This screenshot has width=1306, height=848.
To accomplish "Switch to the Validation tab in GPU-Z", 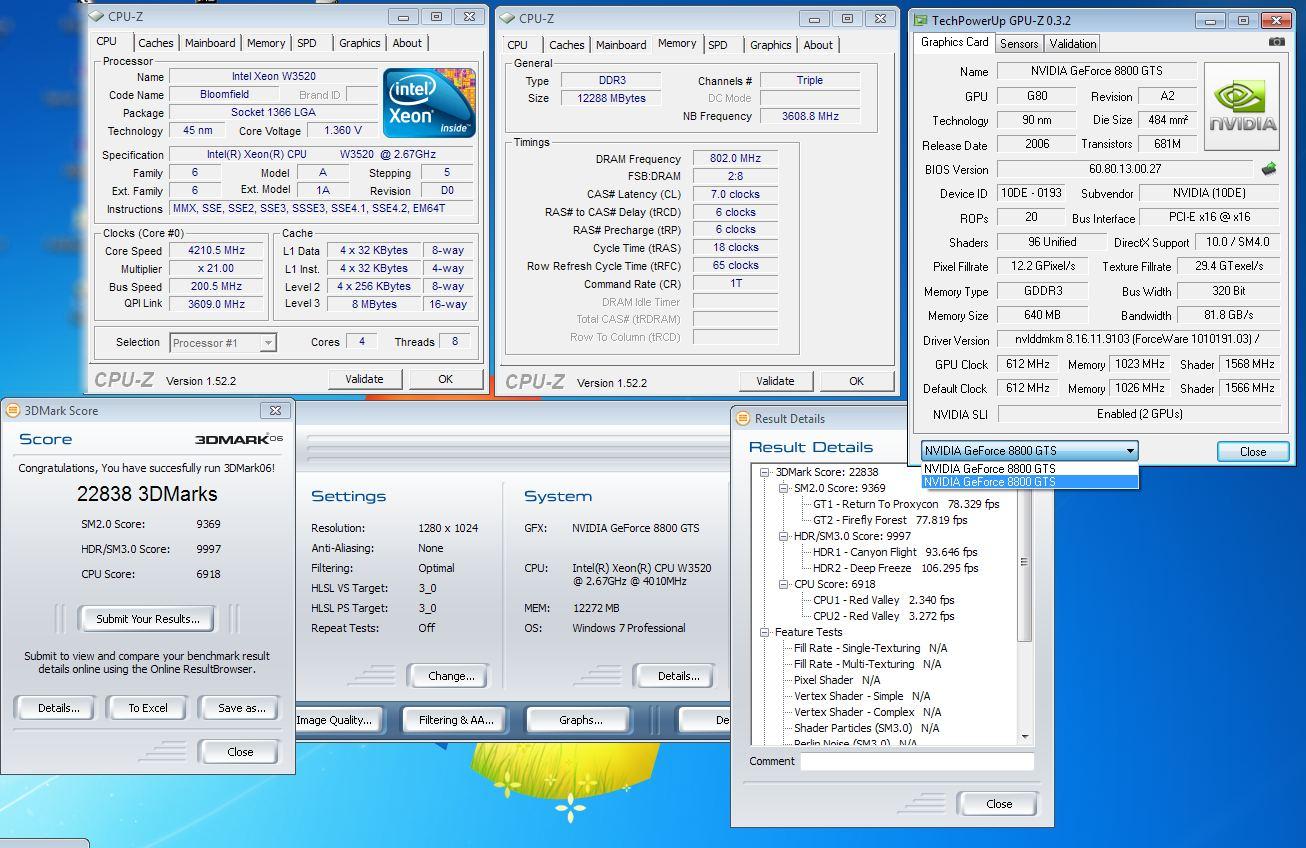I will [1073, 44].
